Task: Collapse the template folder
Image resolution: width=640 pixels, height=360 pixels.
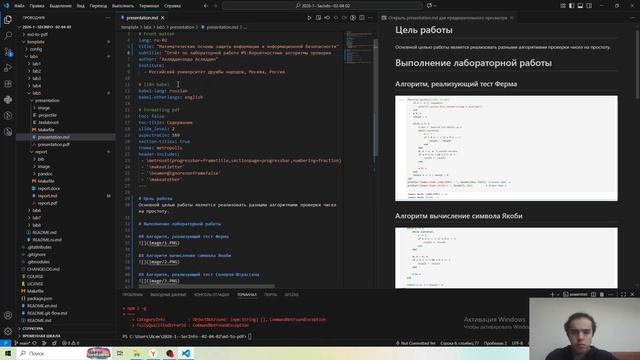Action: tap(36, 42)
